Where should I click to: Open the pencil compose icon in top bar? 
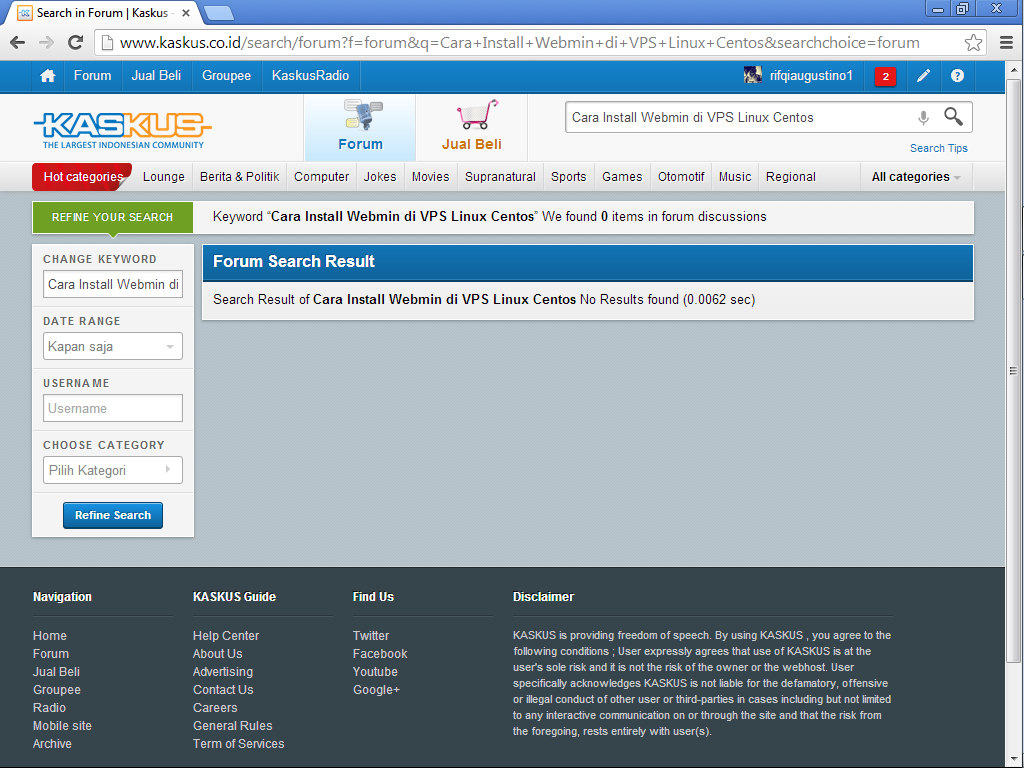click(x=923, y=76)
